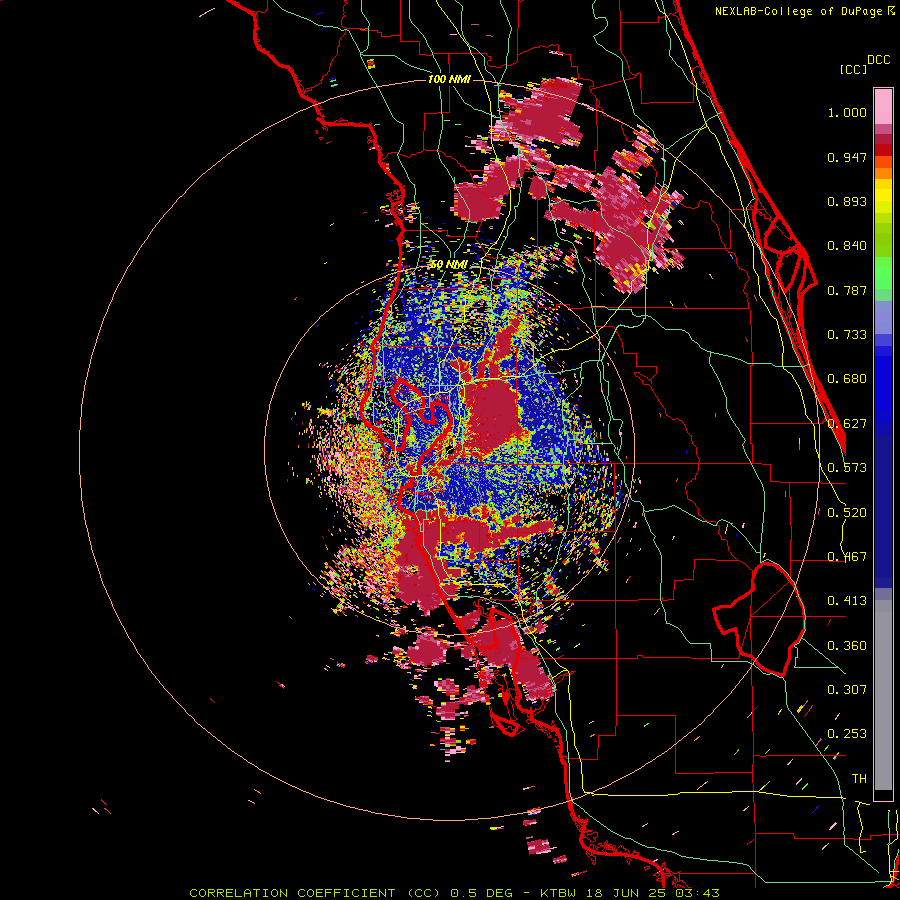Click the 0.893 scale value

point(847,201)
